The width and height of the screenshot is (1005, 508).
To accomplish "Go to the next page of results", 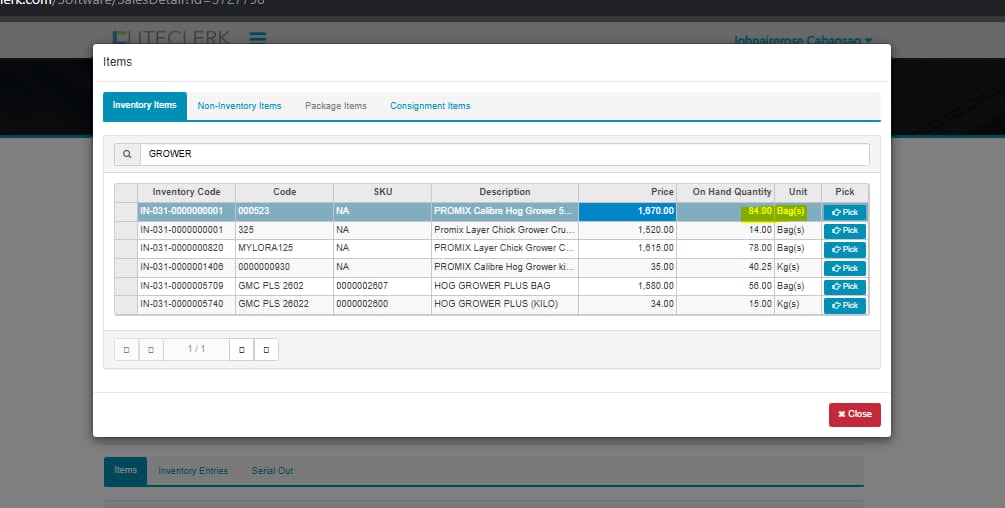I will 241,350.
